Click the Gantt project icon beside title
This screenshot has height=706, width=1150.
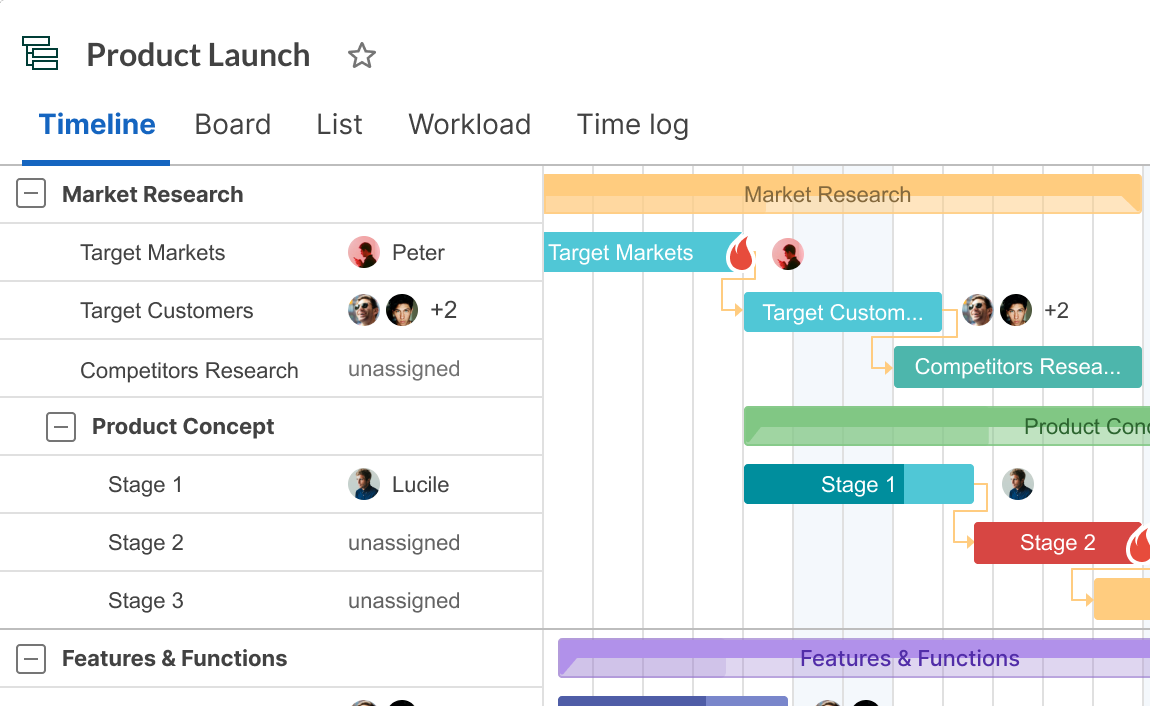tap(41, 54)
